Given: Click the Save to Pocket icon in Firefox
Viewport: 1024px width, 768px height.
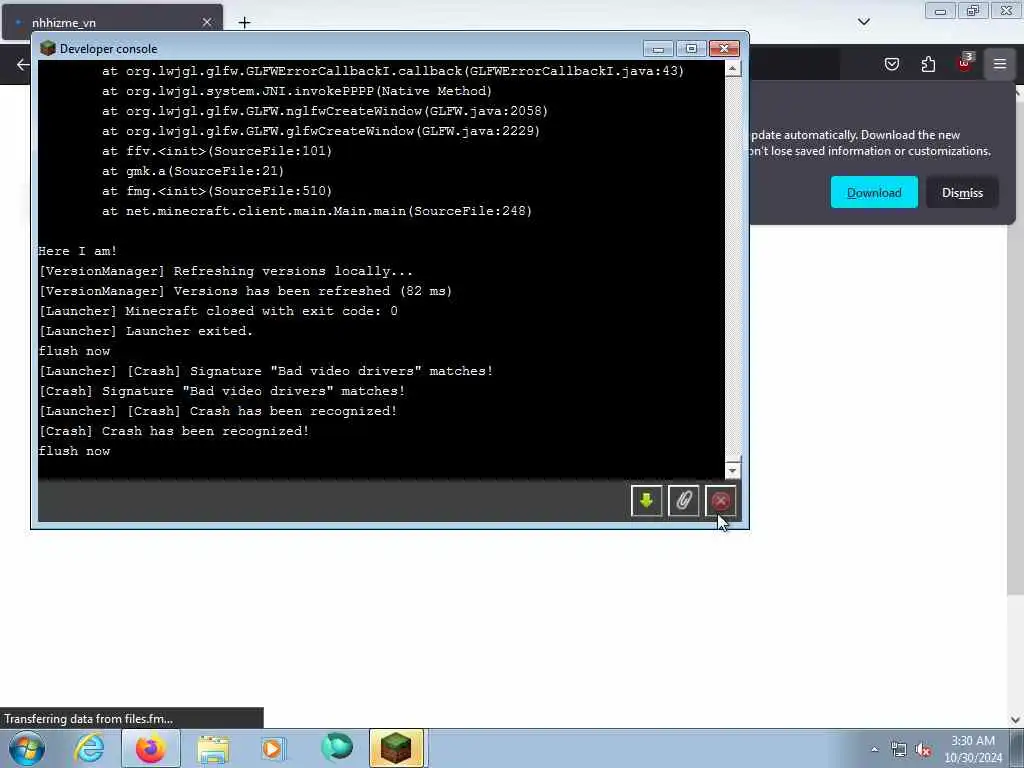Looking at the screenshot, I should pyautogui.click(x=891, y=64).
